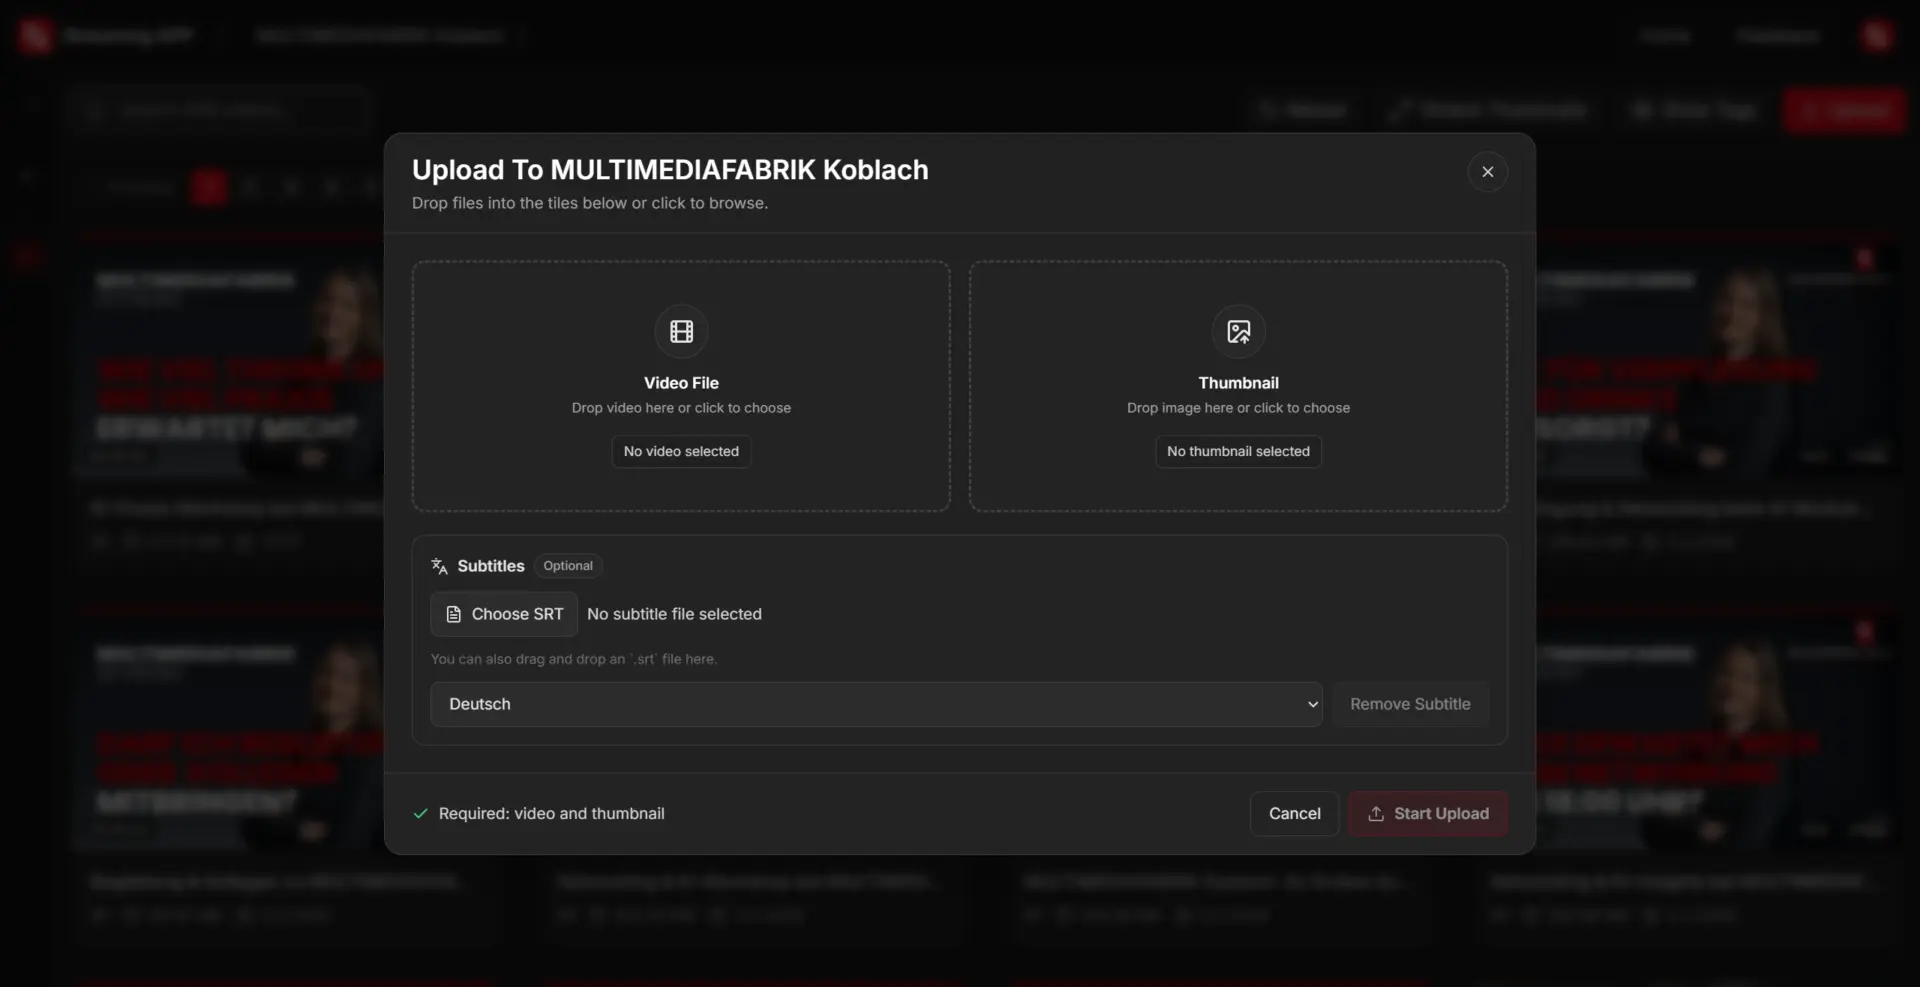Image resolution: width=1920 pixels, height=987 pixels.
Task: Click the 'No video selected' badge
Action: click(681, 452)
